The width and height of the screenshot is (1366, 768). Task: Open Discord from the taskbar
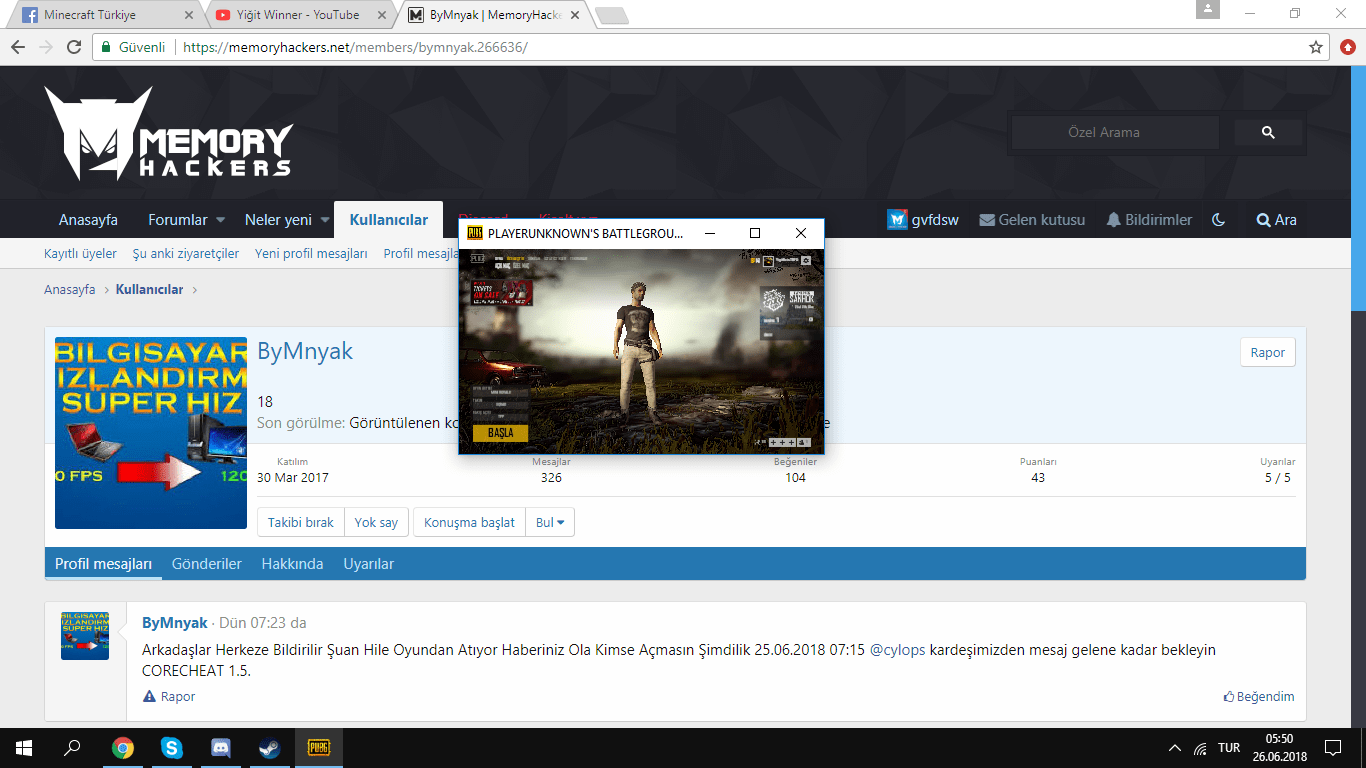(221, 747)
